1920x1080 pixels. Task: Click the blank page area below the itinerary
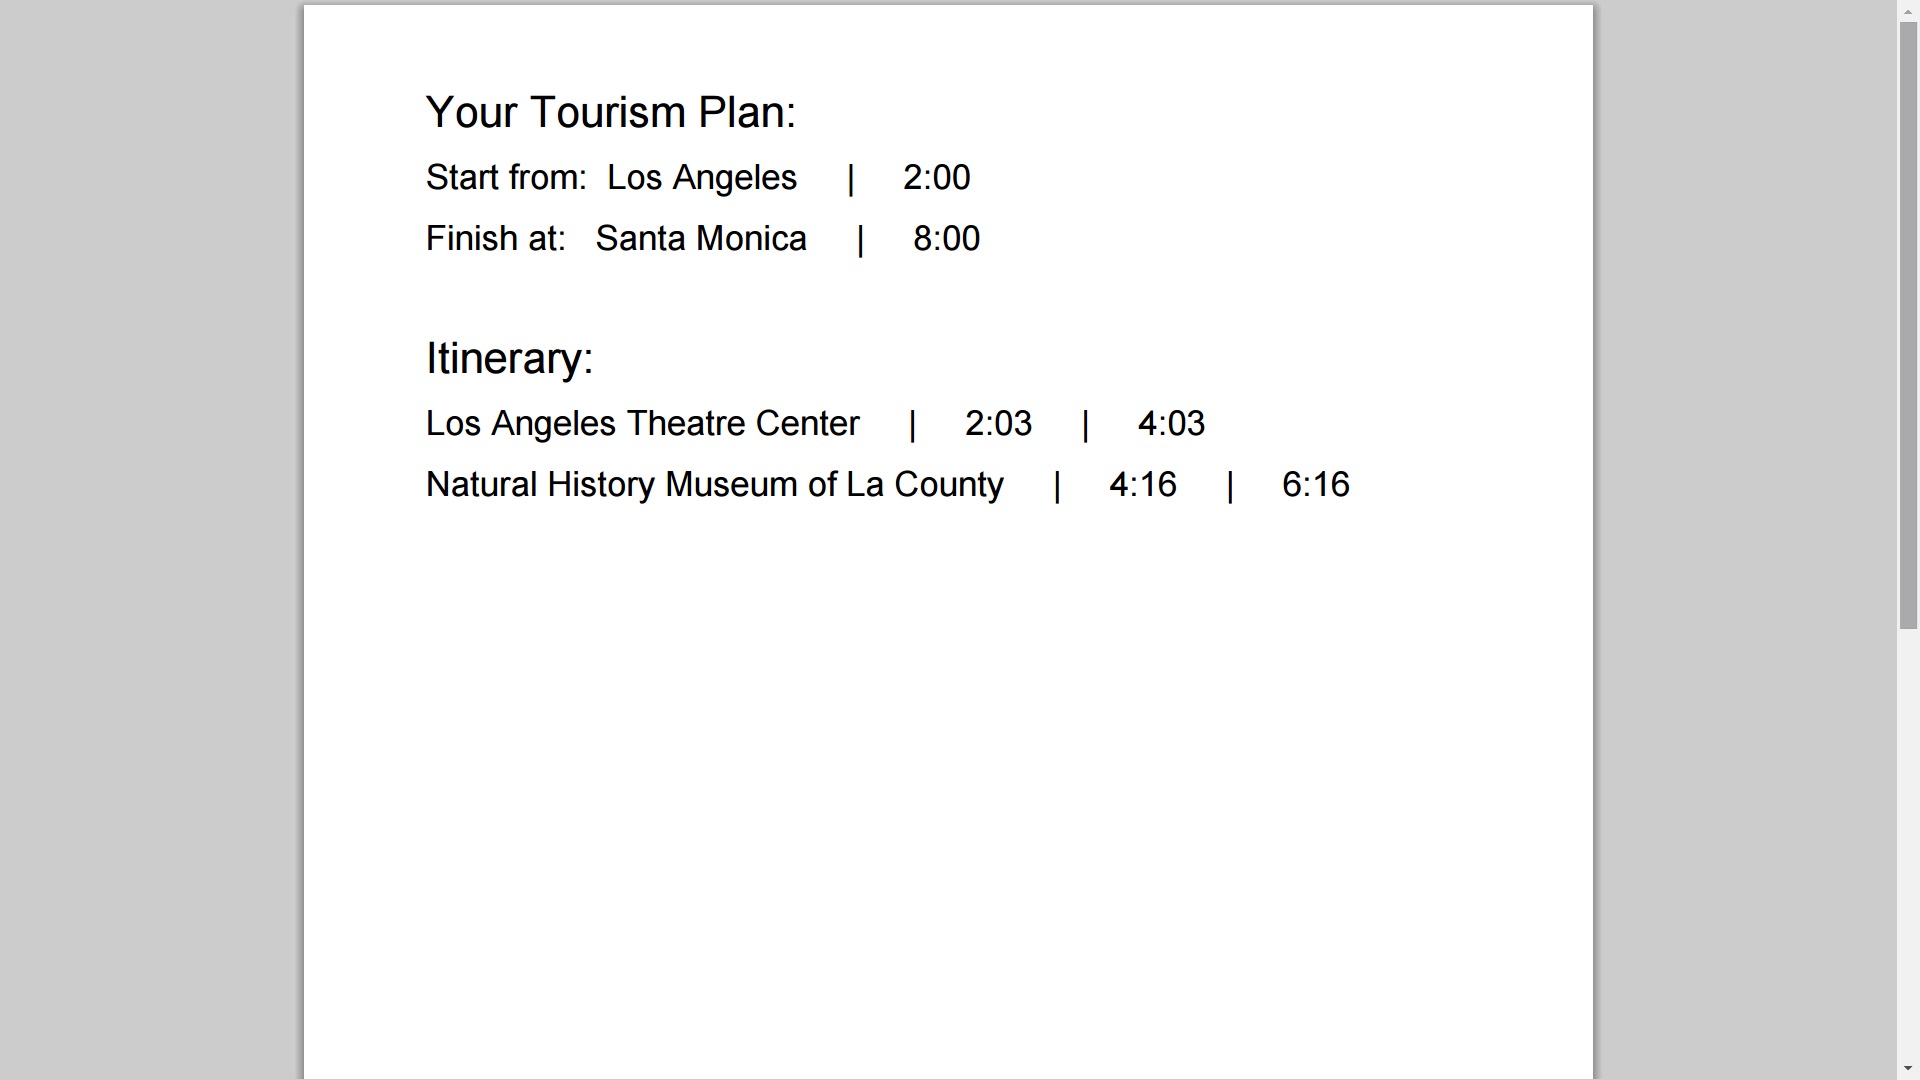947,780
